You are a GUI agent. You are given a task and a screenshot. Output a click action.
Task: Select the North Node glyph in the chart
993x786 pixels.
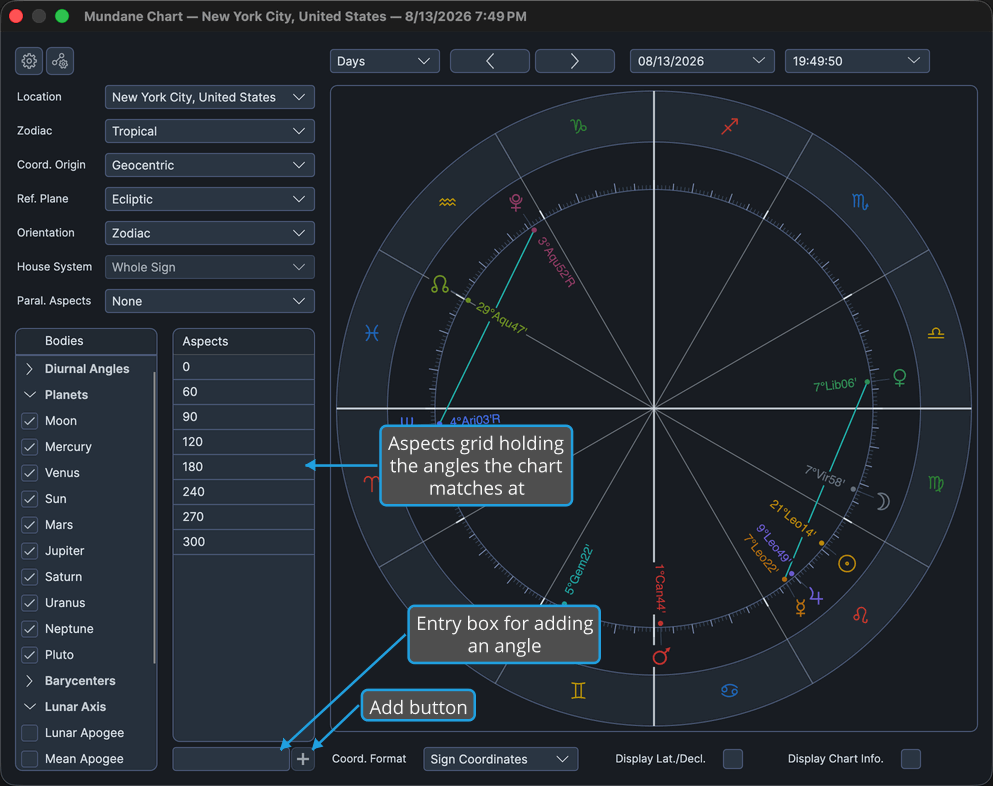[440, 284]
